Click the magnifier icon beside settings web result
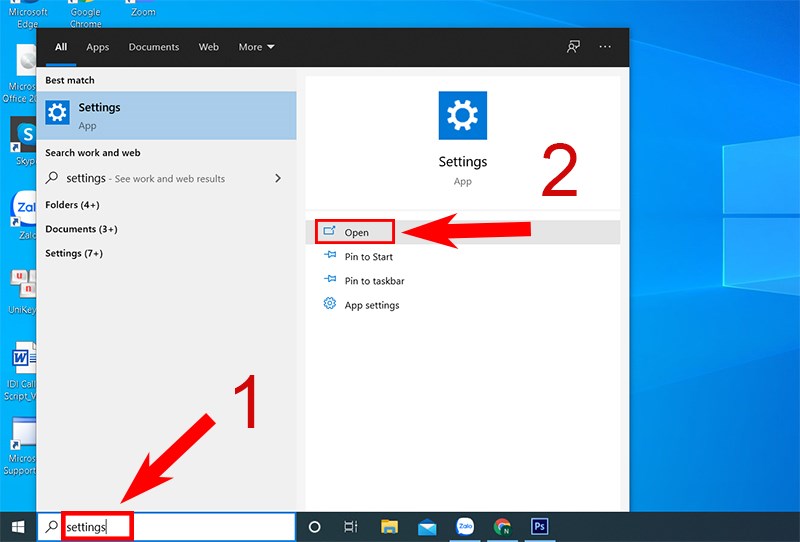The height and width of the screenshot is (542, 800). (x=52, y=178)
